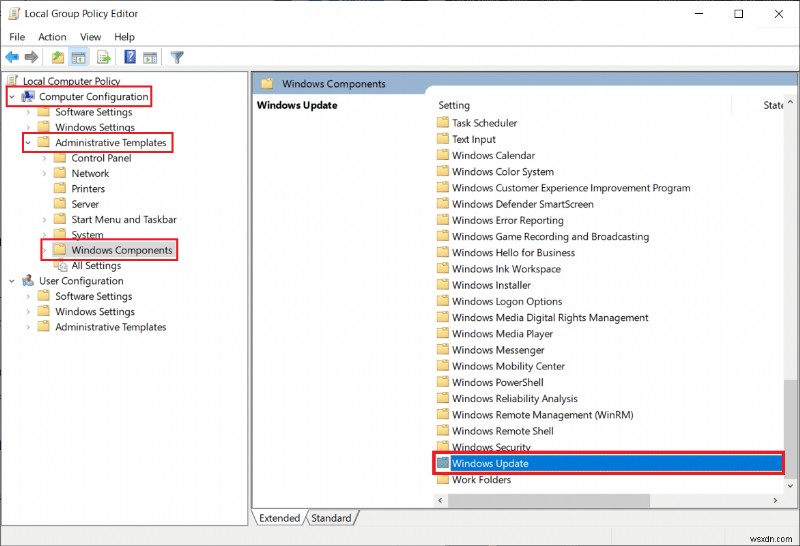Collapse the Administrative Templates node under Computer Configuration
The image size is (800, 546).
28,143
